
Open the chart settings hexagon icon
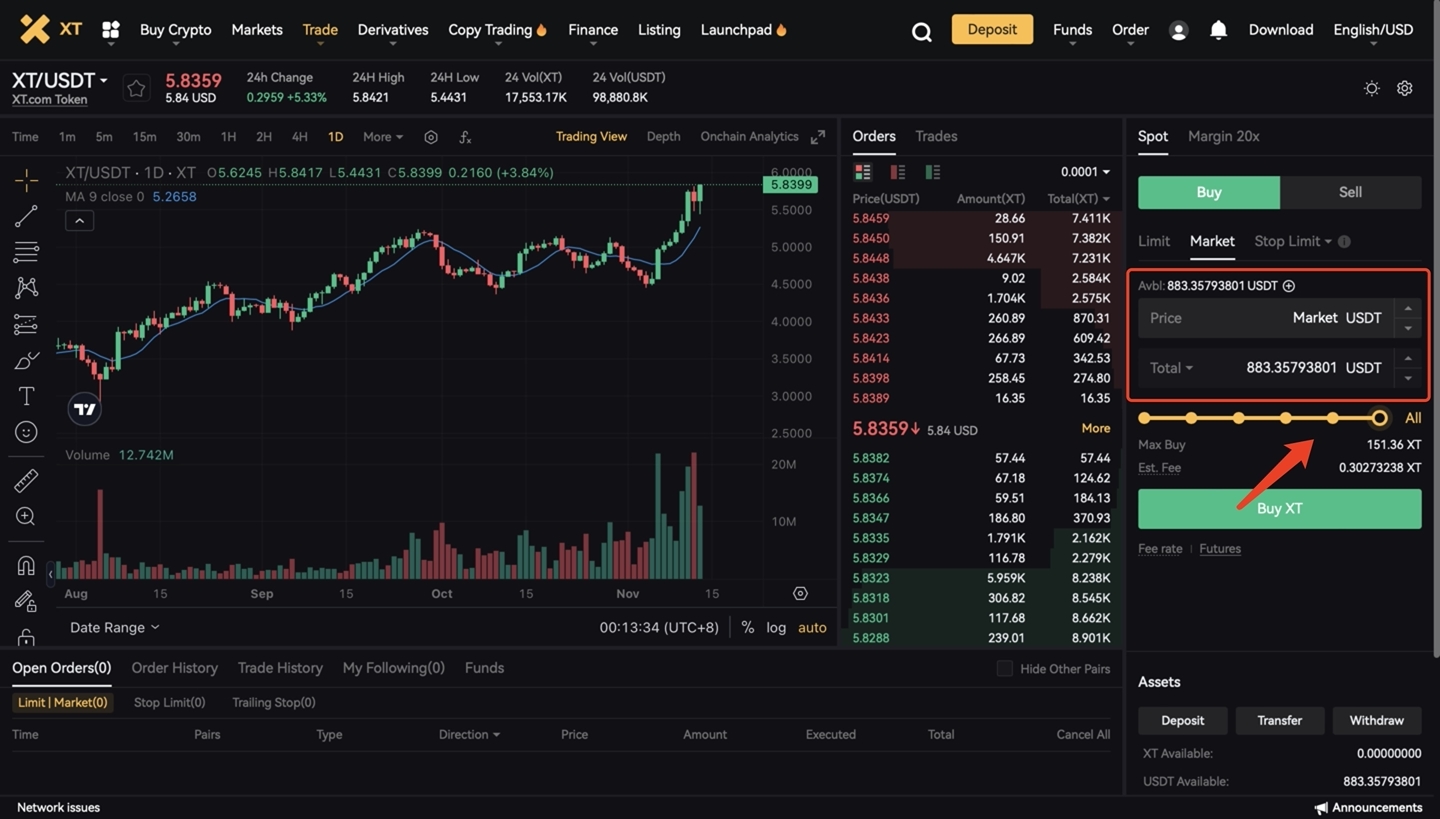point(431,137)
